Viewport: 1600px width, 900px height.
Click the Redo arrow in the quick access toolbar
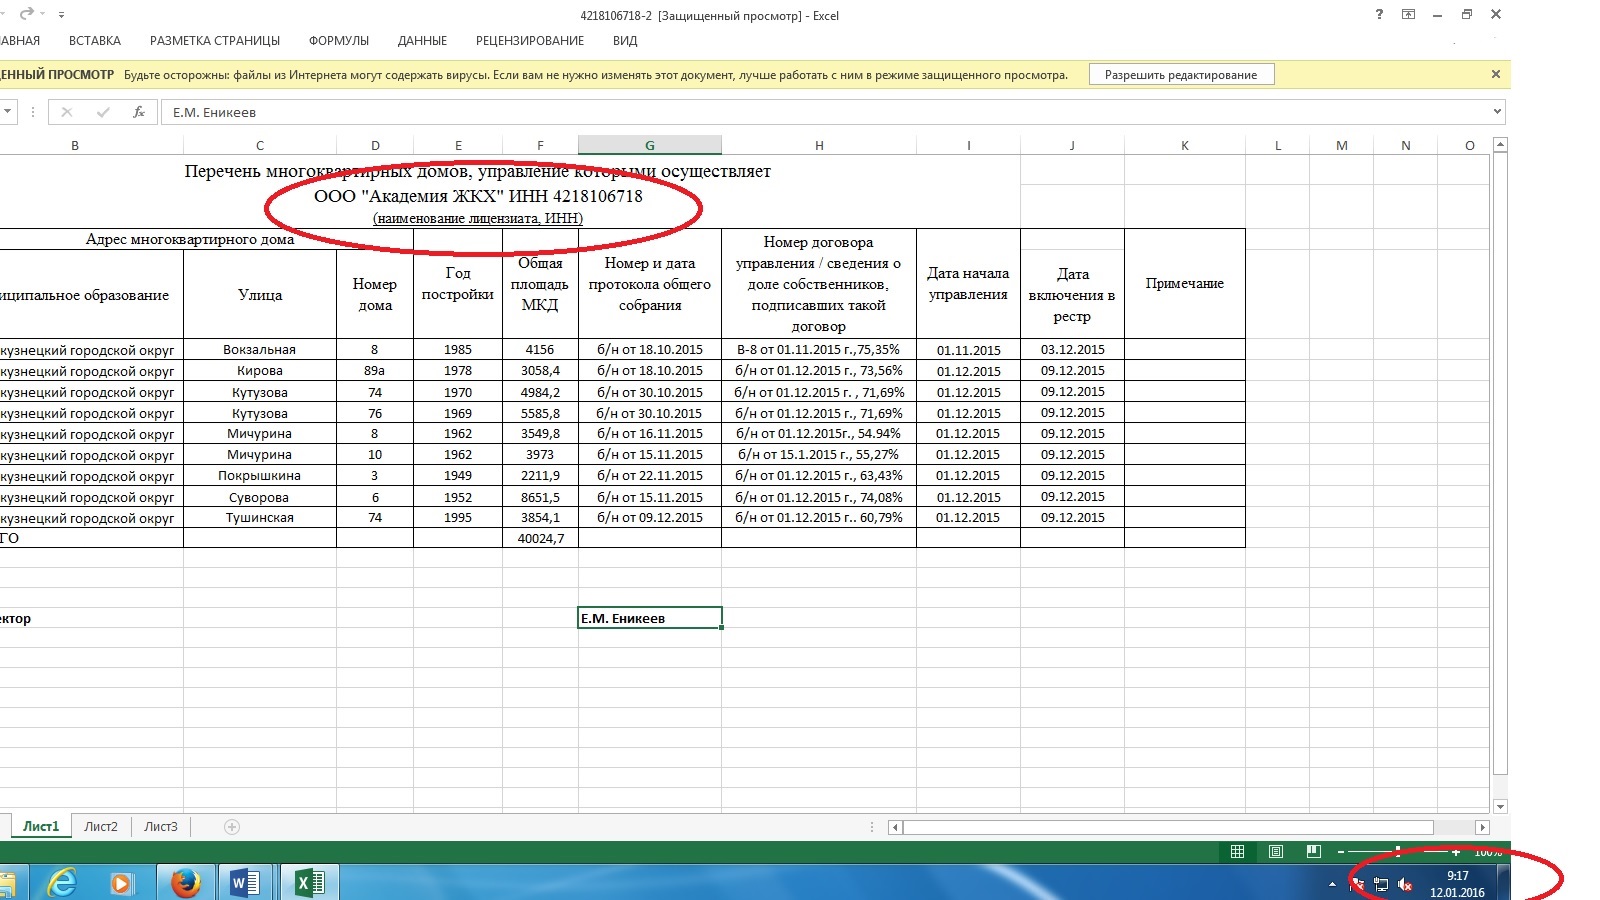[x=27, y=14]
